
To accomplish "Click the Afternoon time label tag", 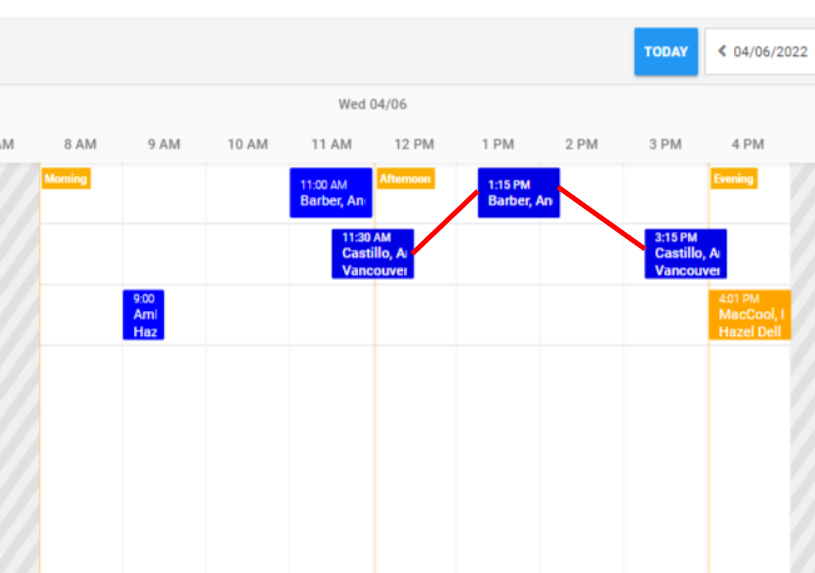I will [405, 178].
